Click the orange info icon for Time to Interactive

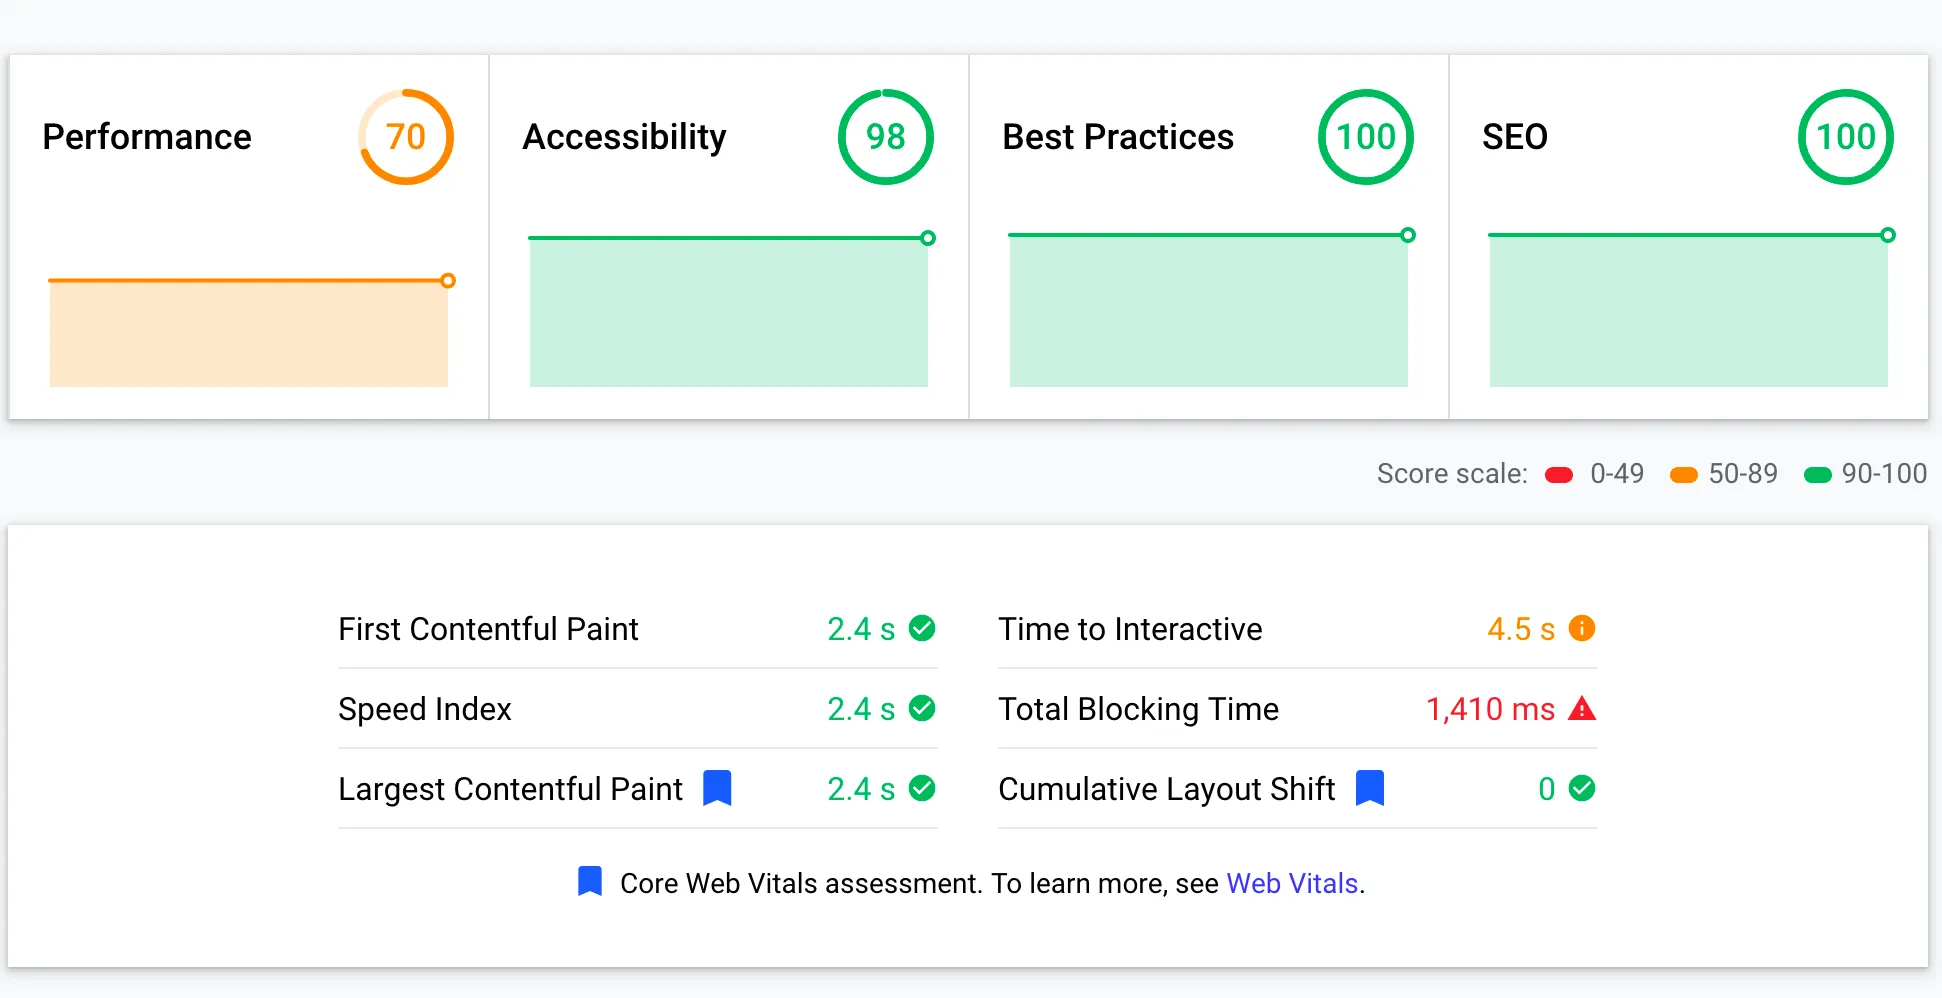(1582, 628)
